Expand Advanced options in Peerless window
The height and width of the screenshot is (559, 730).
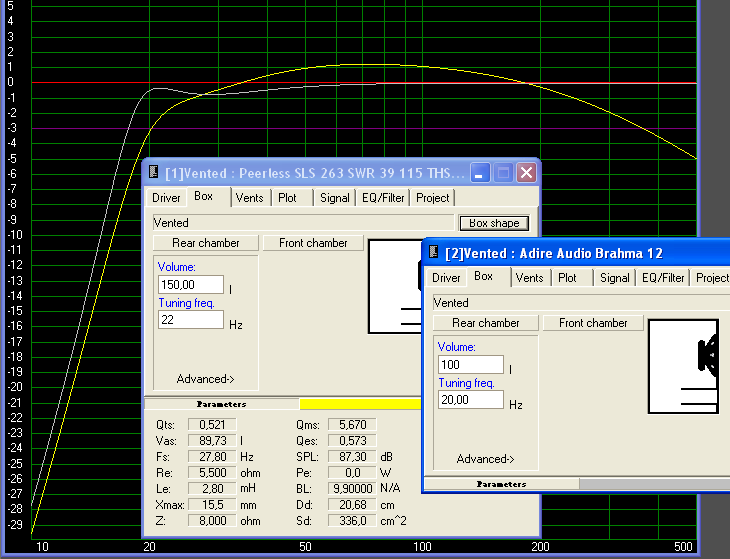tap(205, 379)
